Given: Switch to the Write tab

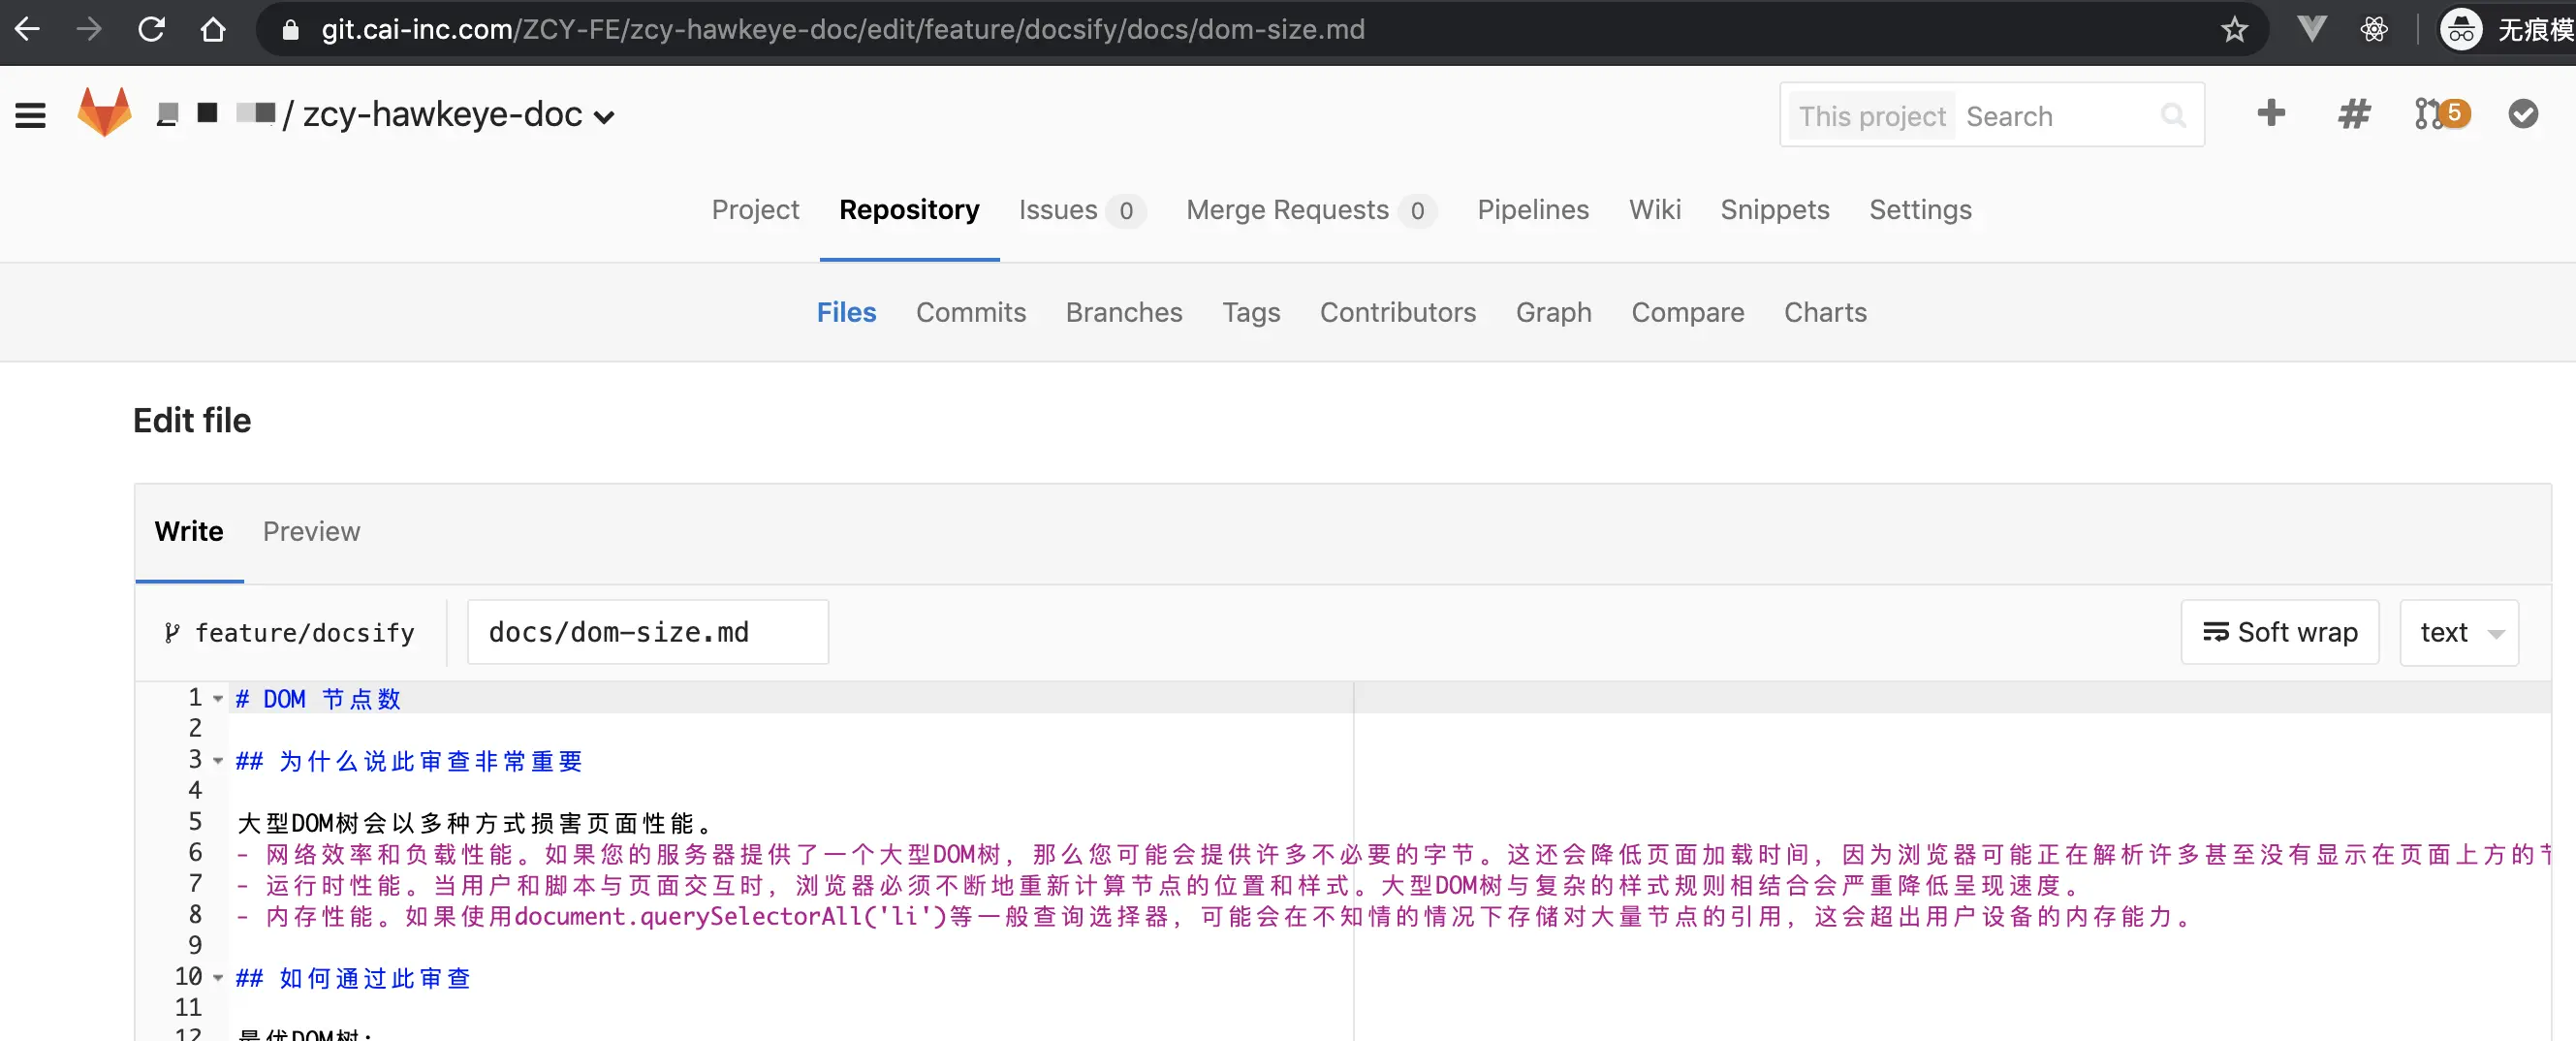Looking at the screenshot, I should (x=189, y=532).
